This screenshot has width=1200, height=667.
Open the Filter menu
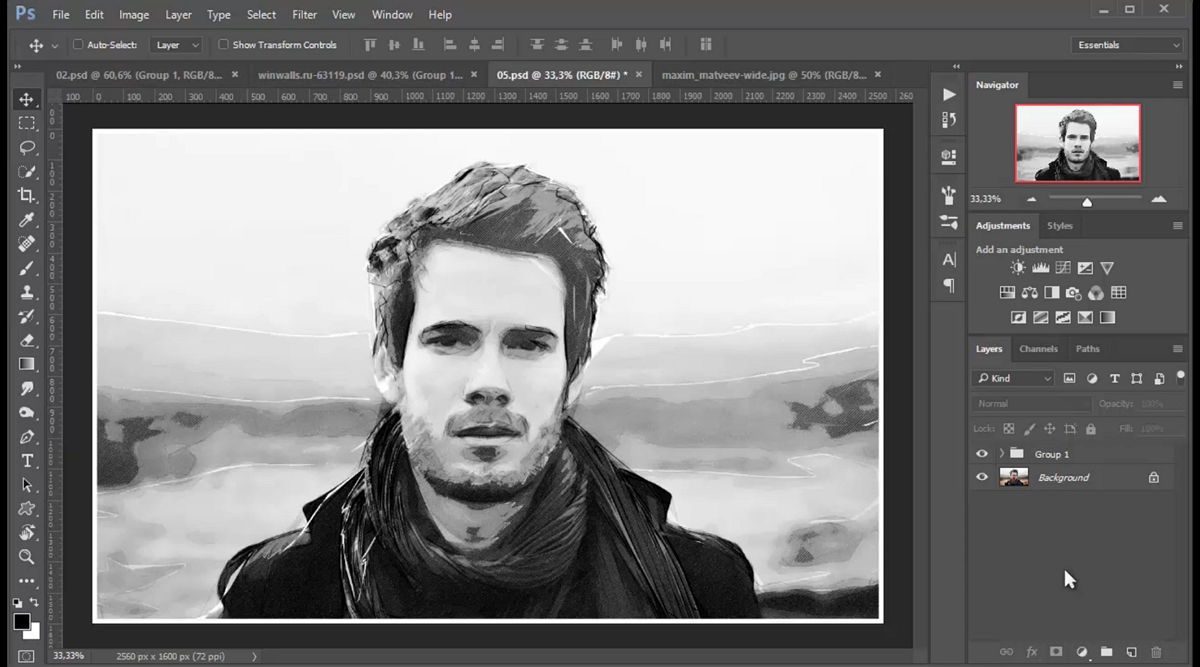pyautogui.click(x=304, y=15)
